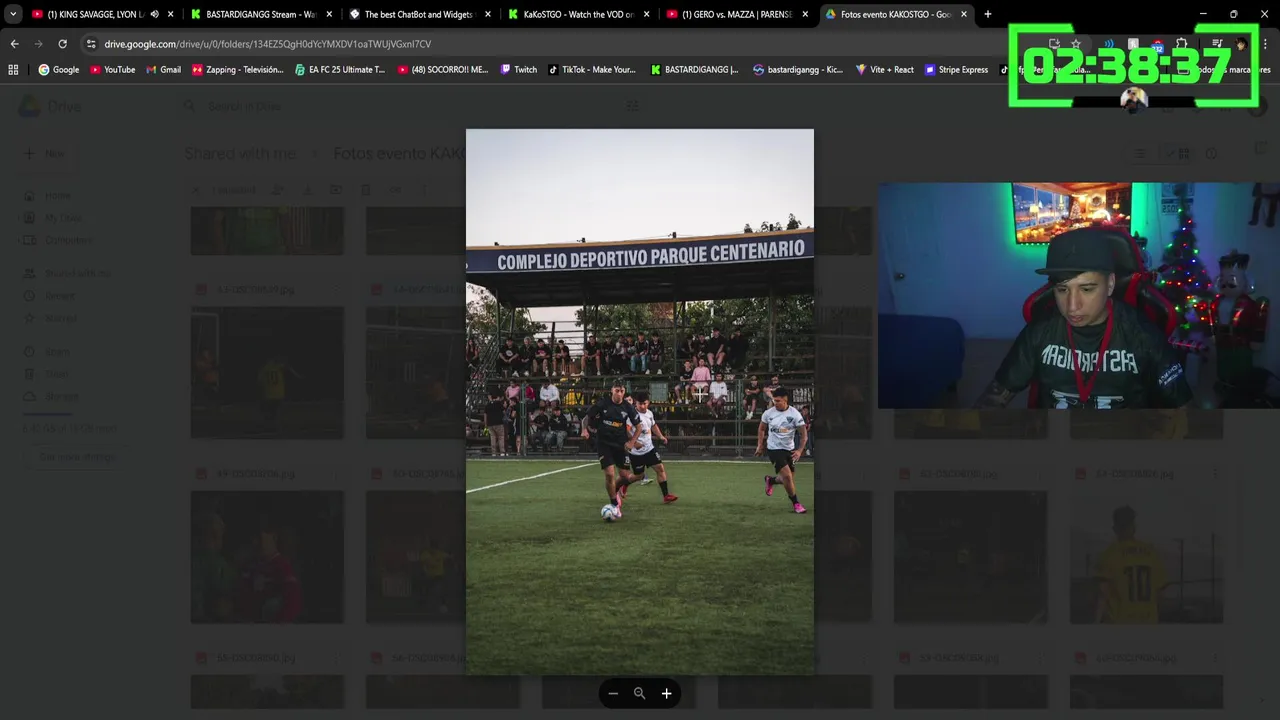Zoom in on the previewed photo
Image resolution: width=1280 pixels, height=720 pixels.
(x=666, y=693)
